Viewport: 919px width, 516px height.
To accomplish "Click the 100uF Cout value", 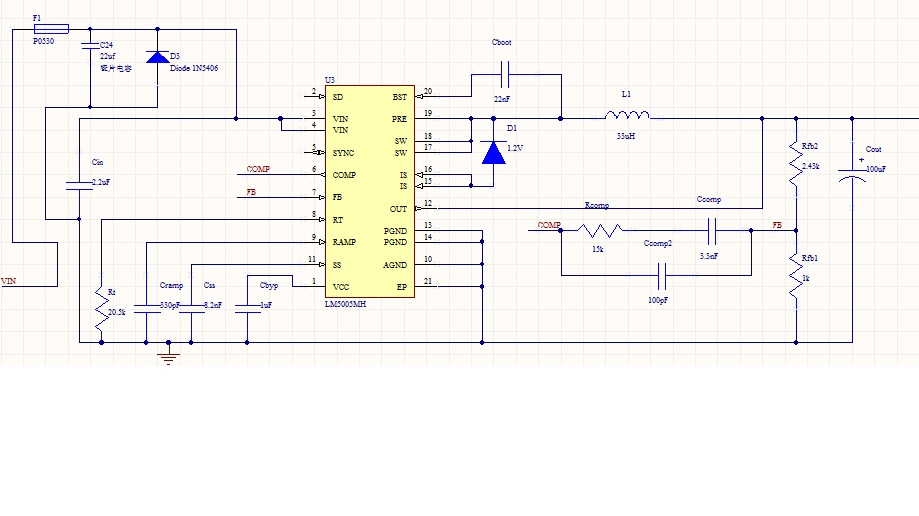I will (x=876, y=169).
